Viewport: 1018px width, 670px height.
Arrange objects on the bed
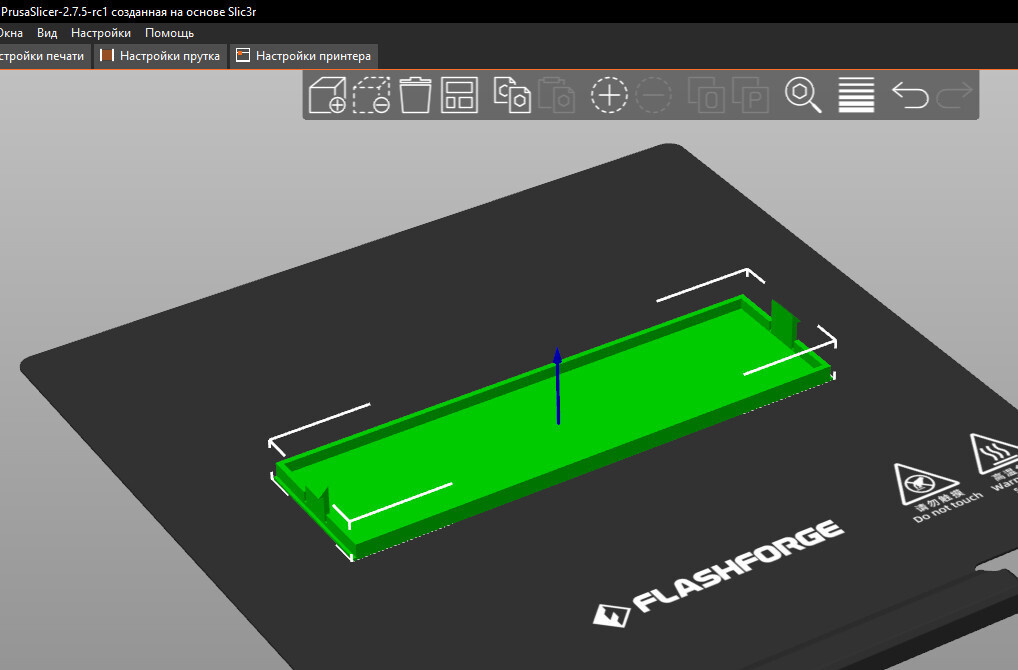pos(460,95)
